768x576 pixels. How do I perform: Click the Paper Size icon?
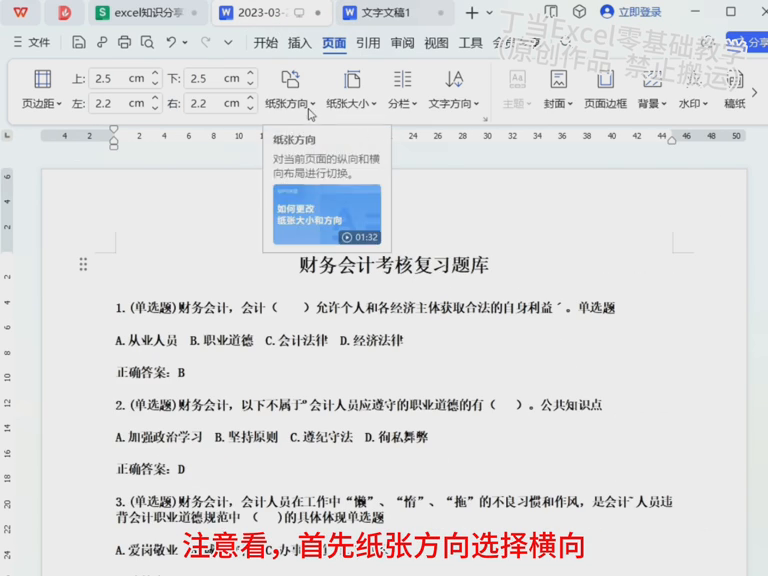coord(352,79)
